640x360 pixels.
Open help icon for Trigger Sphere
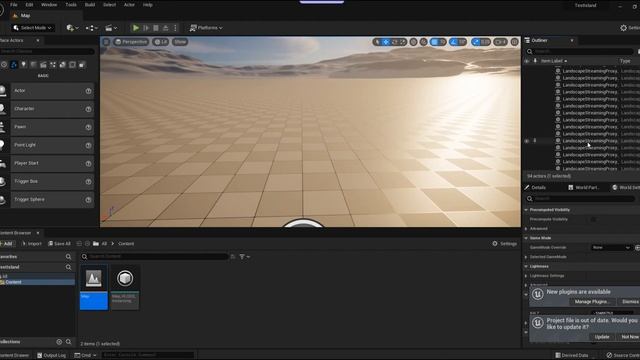(88, 200)
